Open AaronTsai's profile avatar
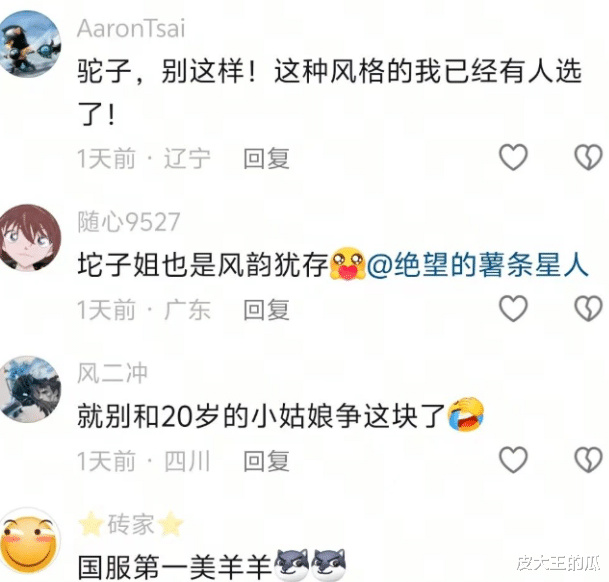Screen dimensions: 609x582 [x=30, y=44]
